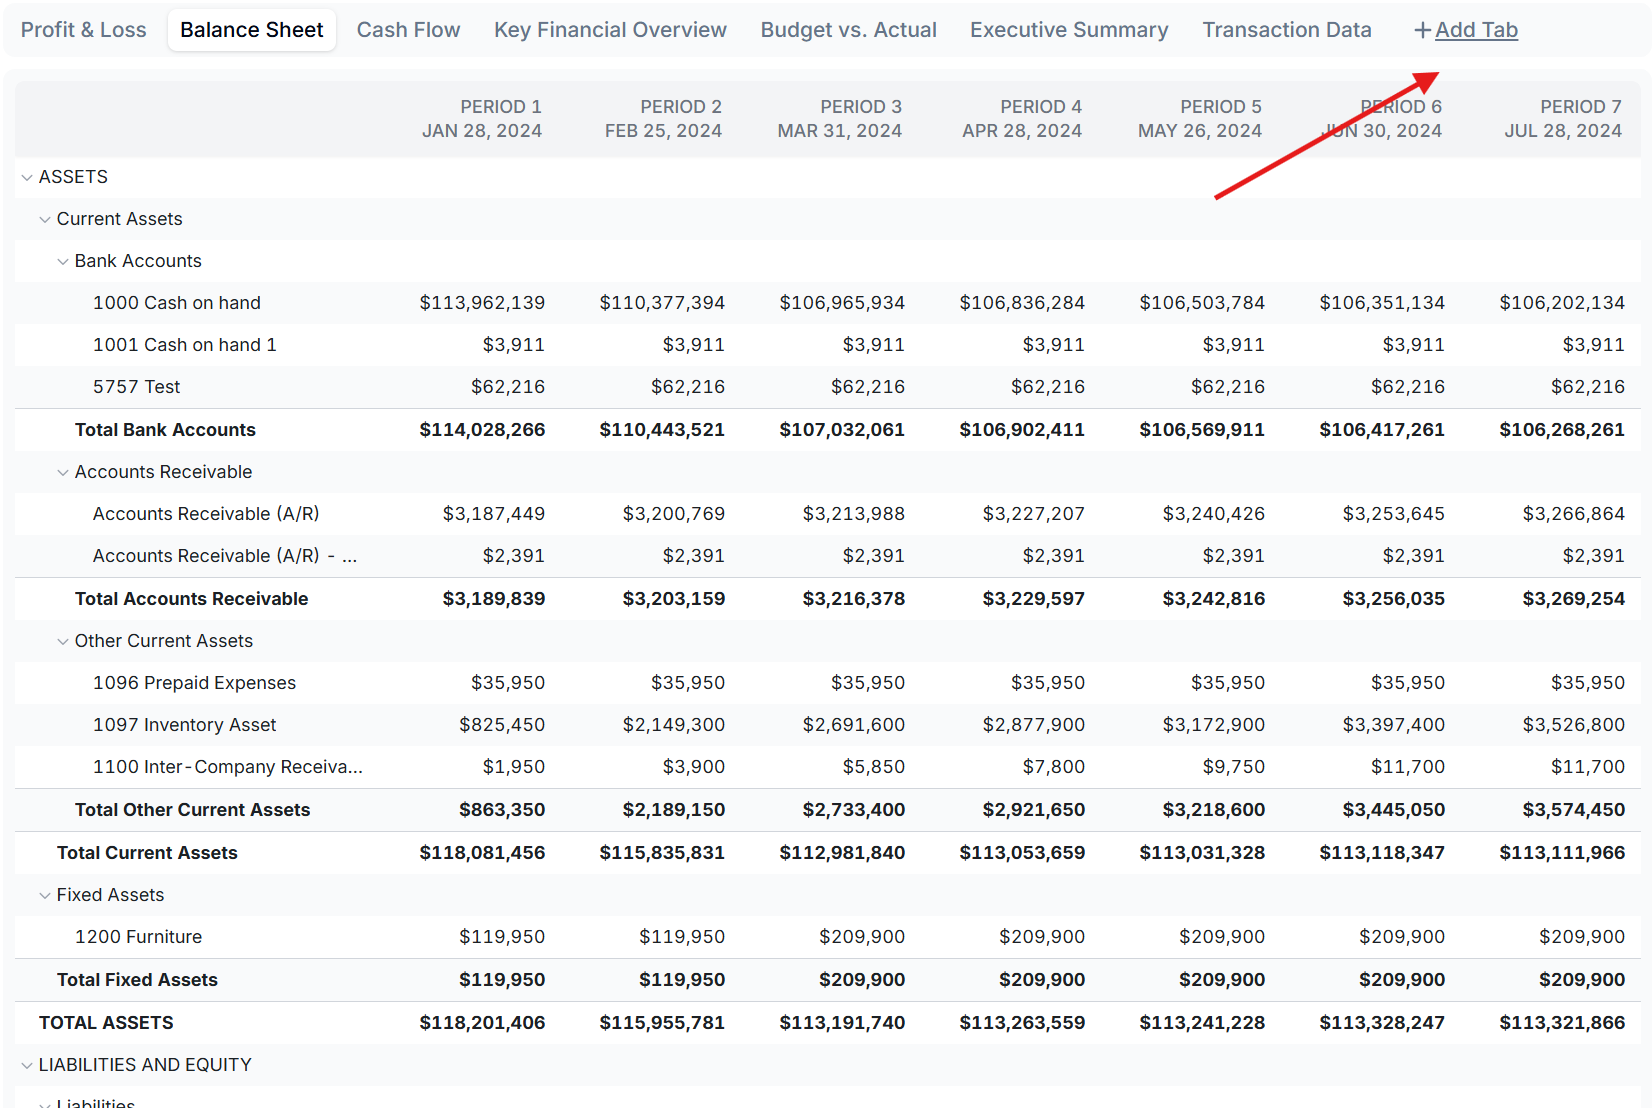Select the Period 2 Feb 25, 2024 column header

663,118
